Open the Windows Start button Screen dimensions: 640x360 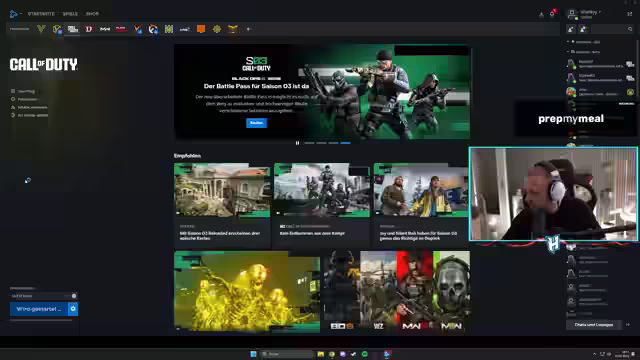253,354
